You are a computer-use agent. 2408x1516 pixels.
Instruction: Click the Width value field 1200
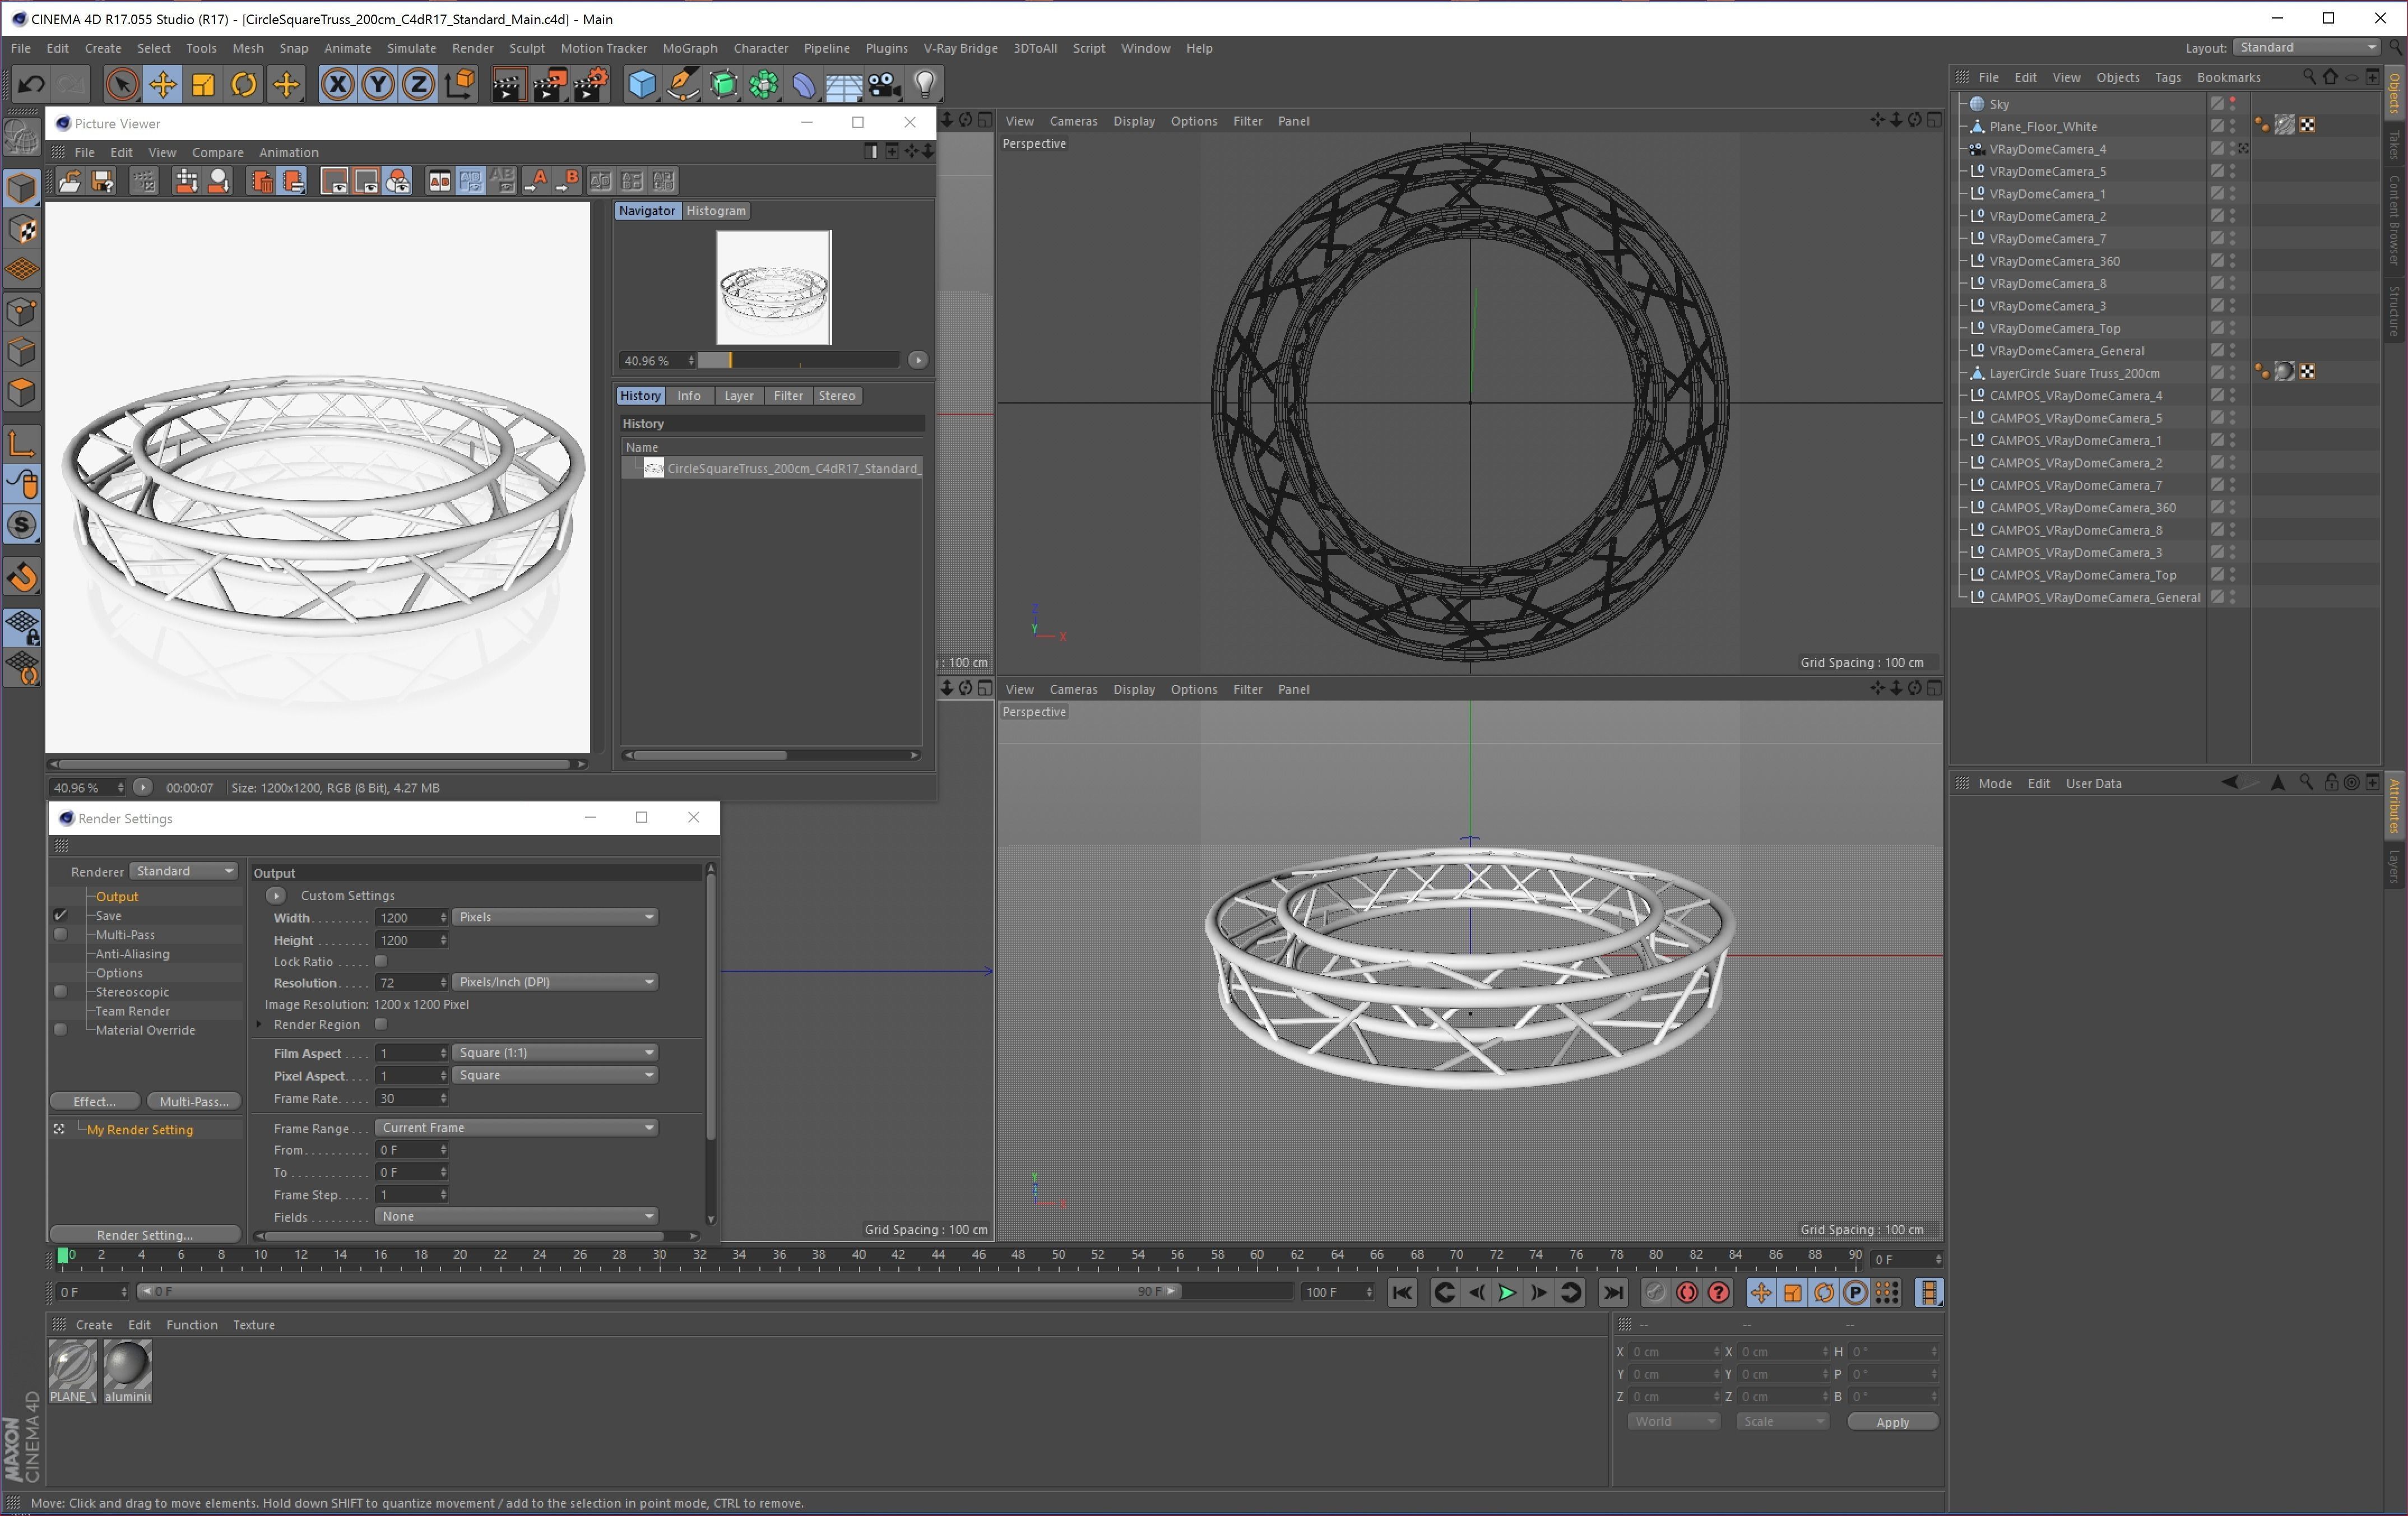pyautogui.click(x=411, y=917)
